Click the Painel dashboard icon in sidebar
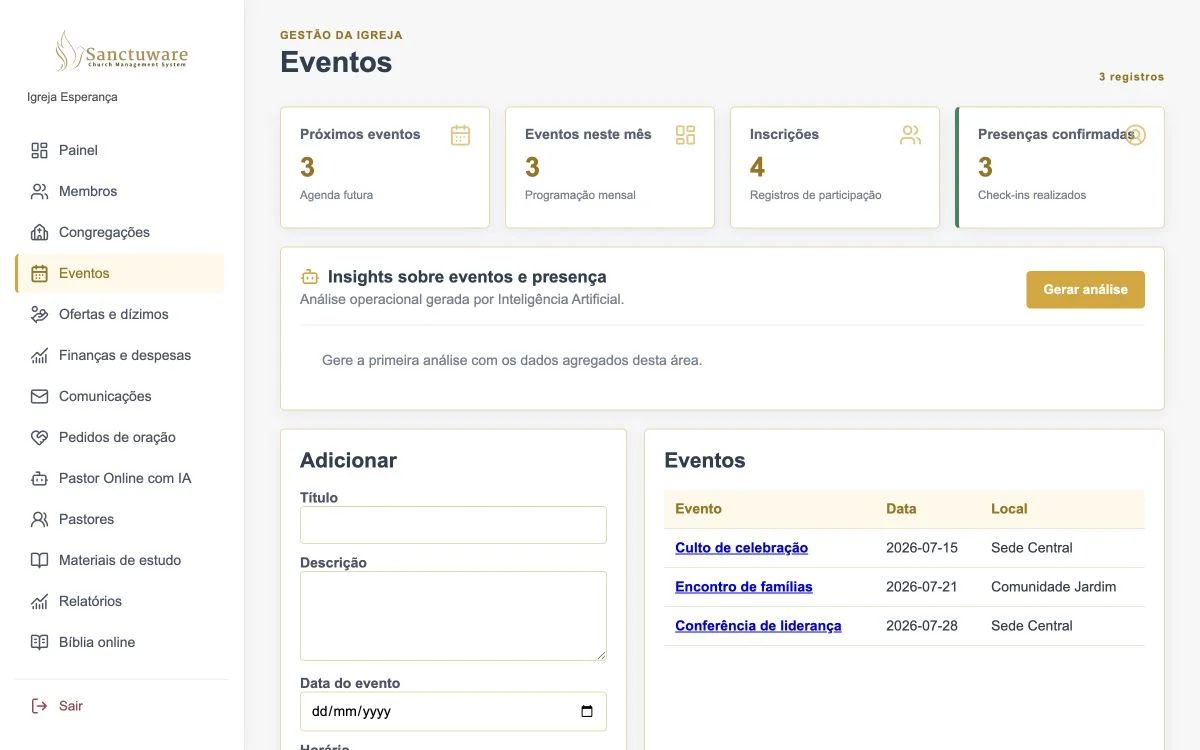The image size is (1200, 750). [x=39, y=150]
